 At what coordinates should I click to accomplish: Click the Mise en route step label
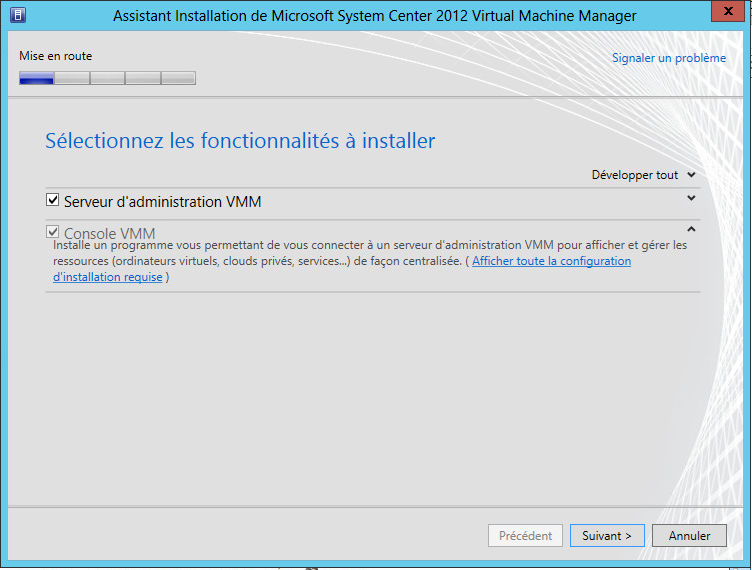tap(56, 56)
